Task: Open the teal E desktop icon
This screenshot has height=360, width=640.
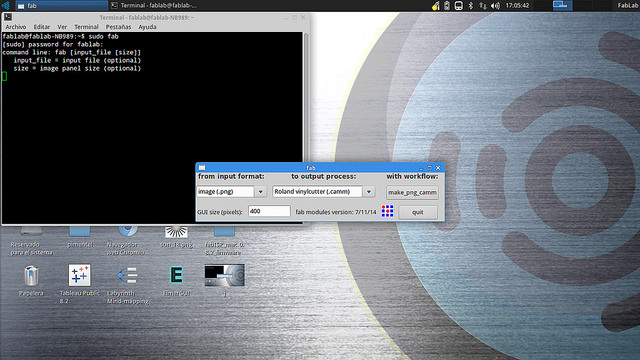Action: pos(176,275)
